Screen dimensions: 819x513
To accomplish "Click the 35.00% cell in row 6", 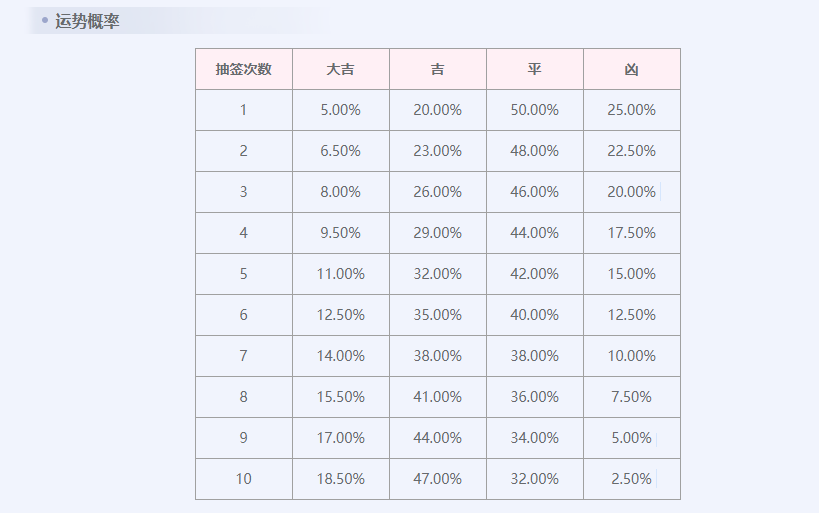I will (438, 315).
